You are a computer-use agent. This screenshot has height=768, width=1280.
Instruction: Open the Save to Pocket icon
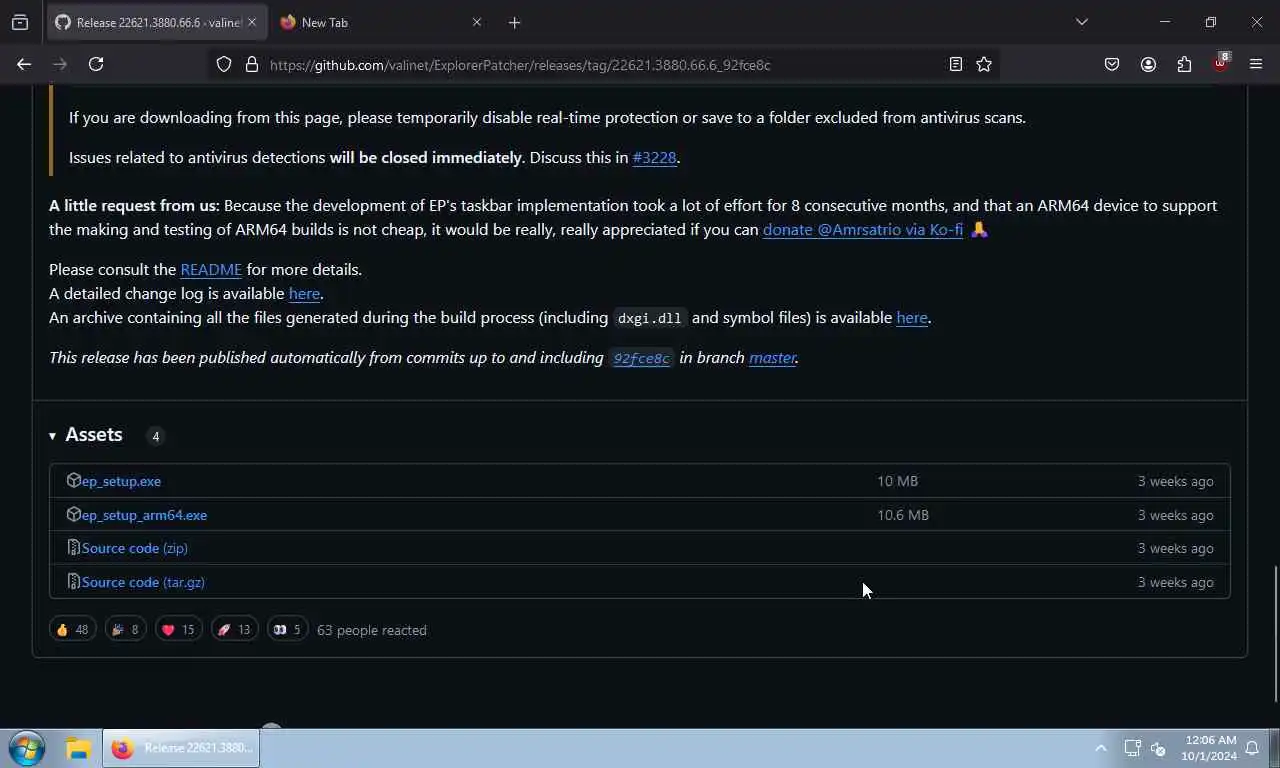(1112, 64)
